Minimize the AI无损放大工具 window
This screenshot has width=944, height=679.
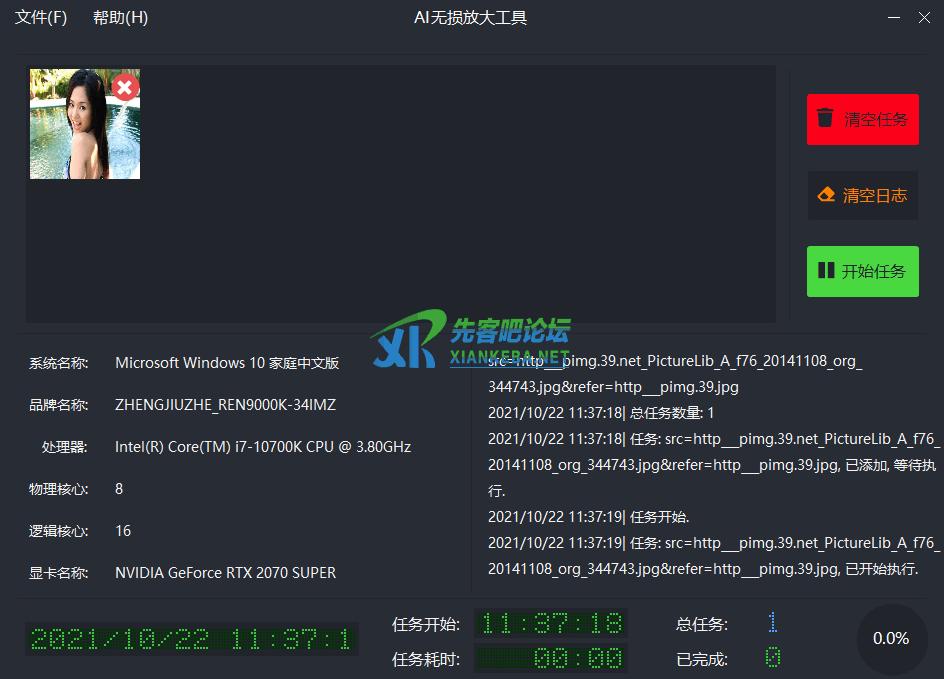[x=894, y=18]
